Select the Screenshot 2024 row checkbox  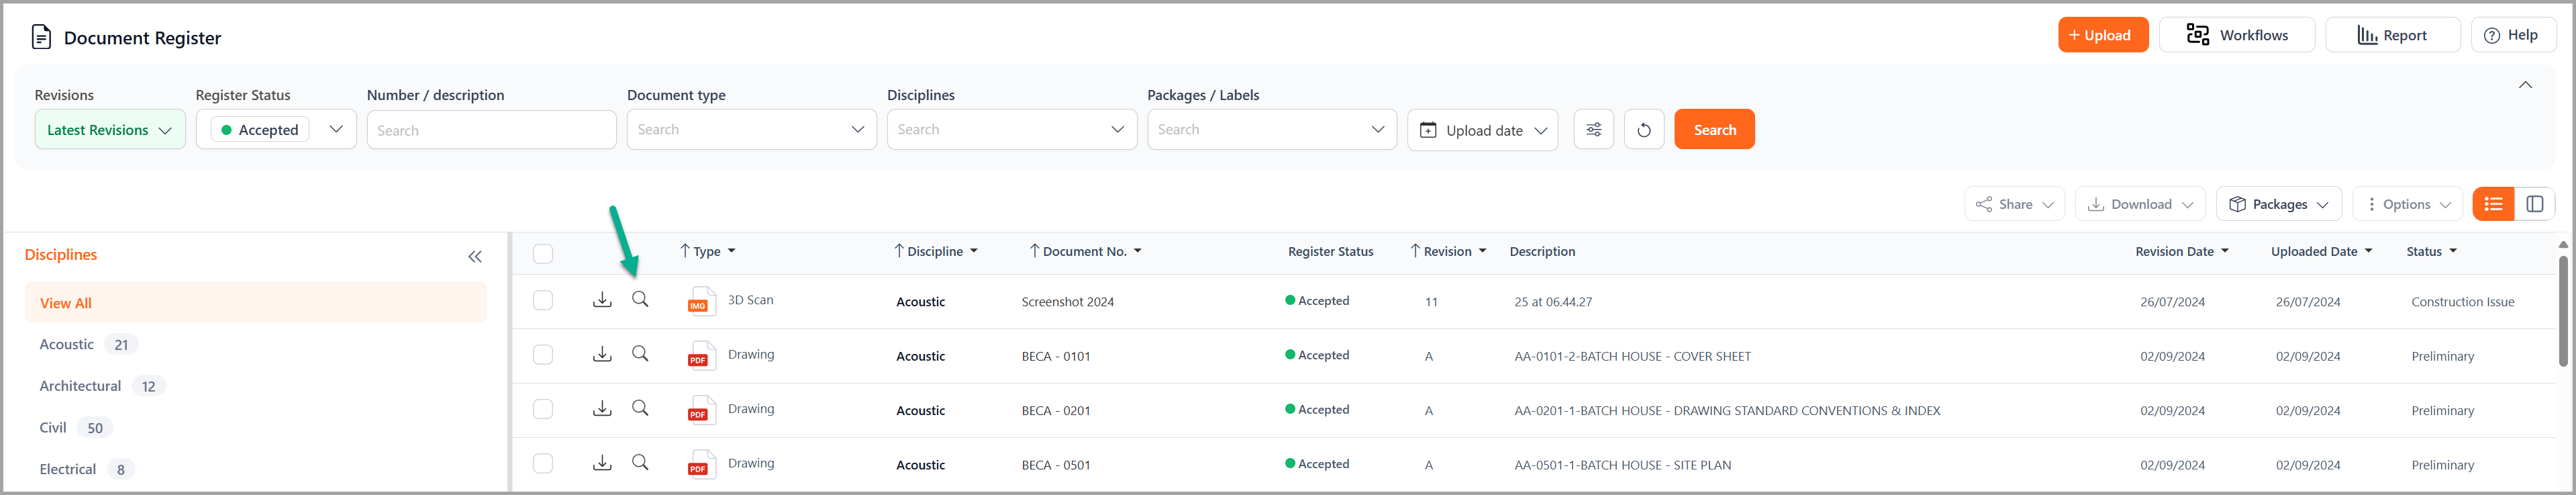(543, 300)
